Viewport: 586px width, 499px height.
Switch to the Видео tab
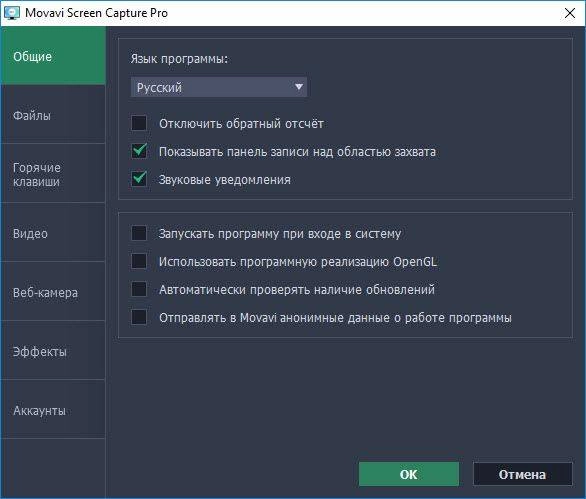(53, 233)
